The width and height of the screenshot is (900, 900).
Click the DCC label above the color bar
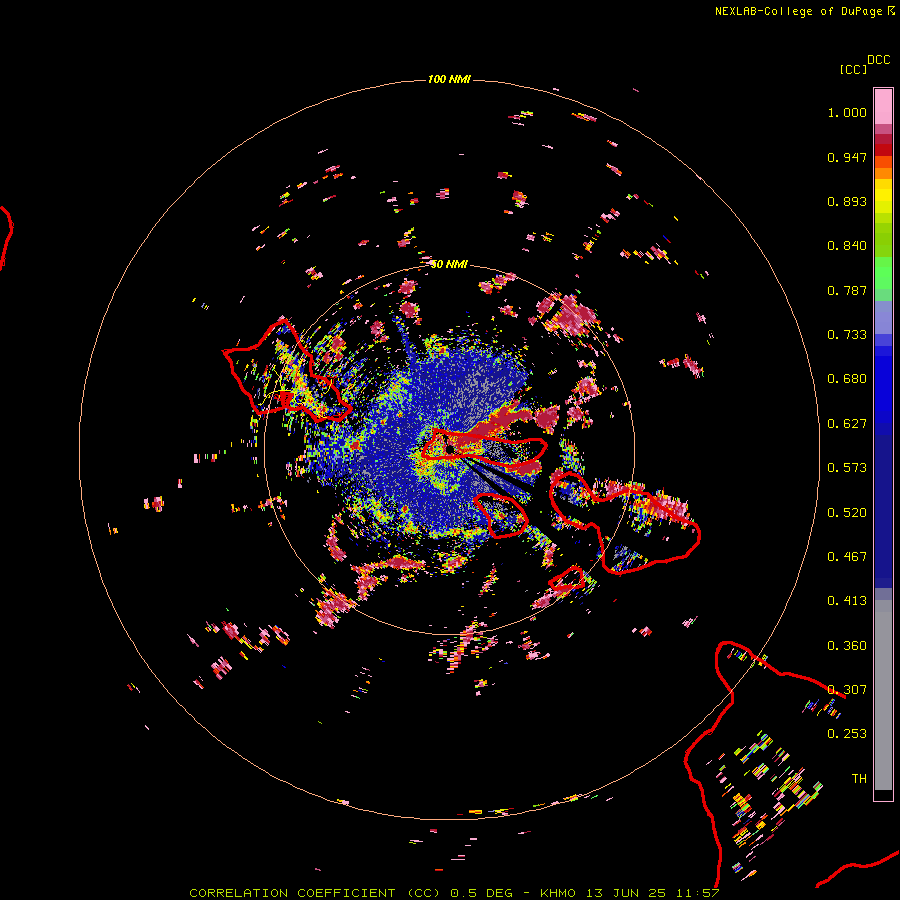[x=878, y=60]
